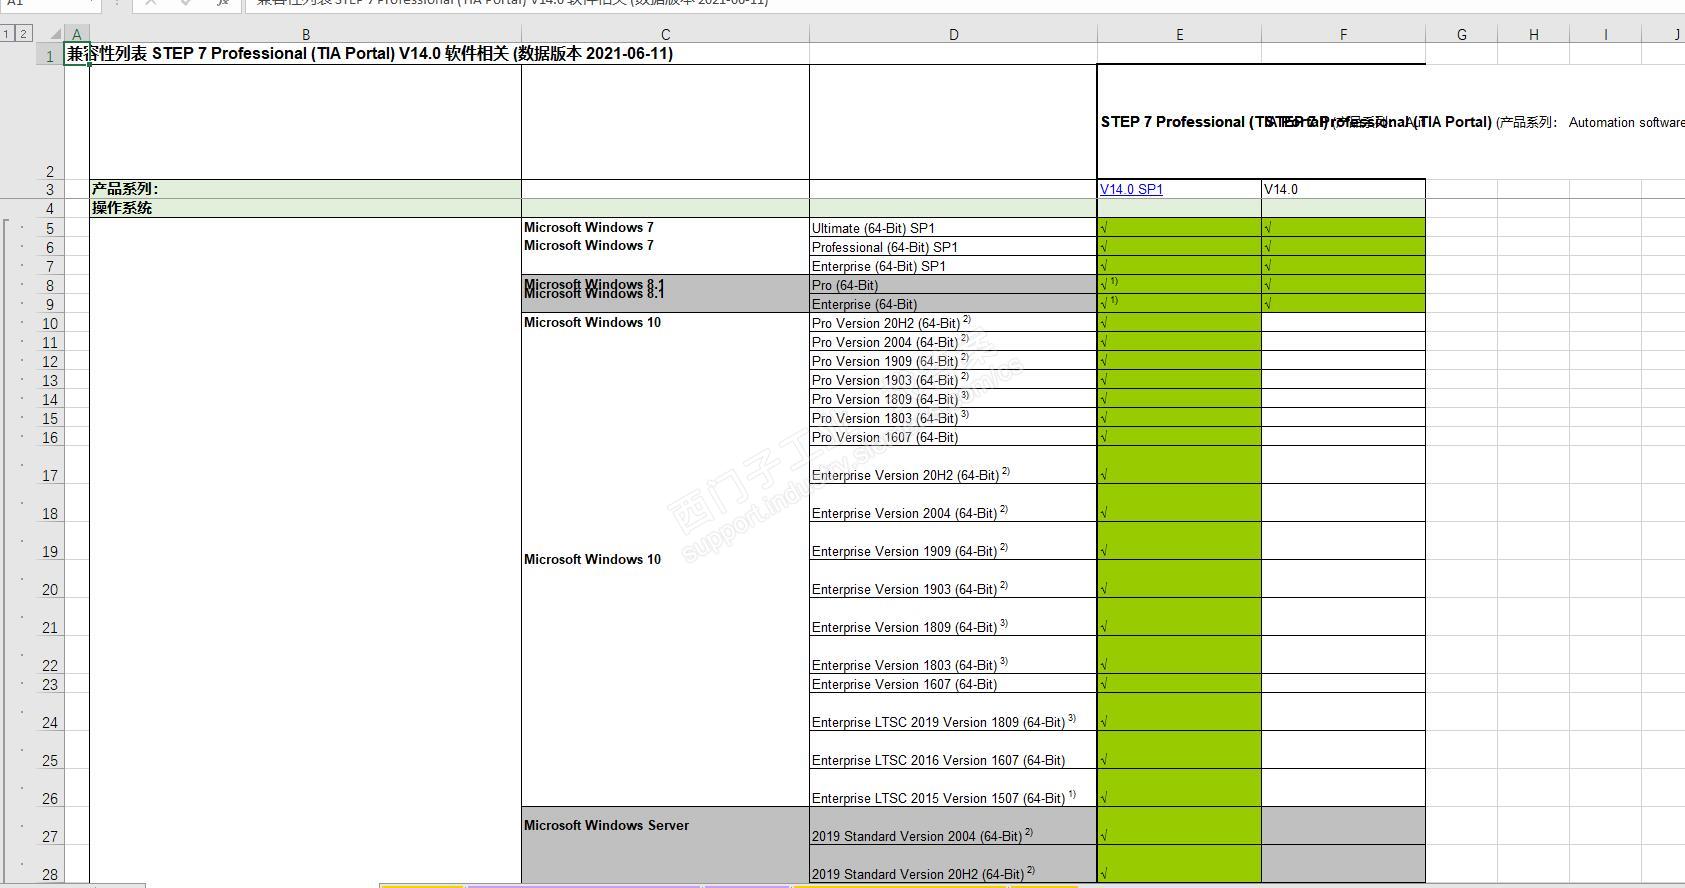The height and width of the screenshot is (888, 1685).
Task: Select "Pro Version 2004 (64-Bit)" cell
Action: 953,342
